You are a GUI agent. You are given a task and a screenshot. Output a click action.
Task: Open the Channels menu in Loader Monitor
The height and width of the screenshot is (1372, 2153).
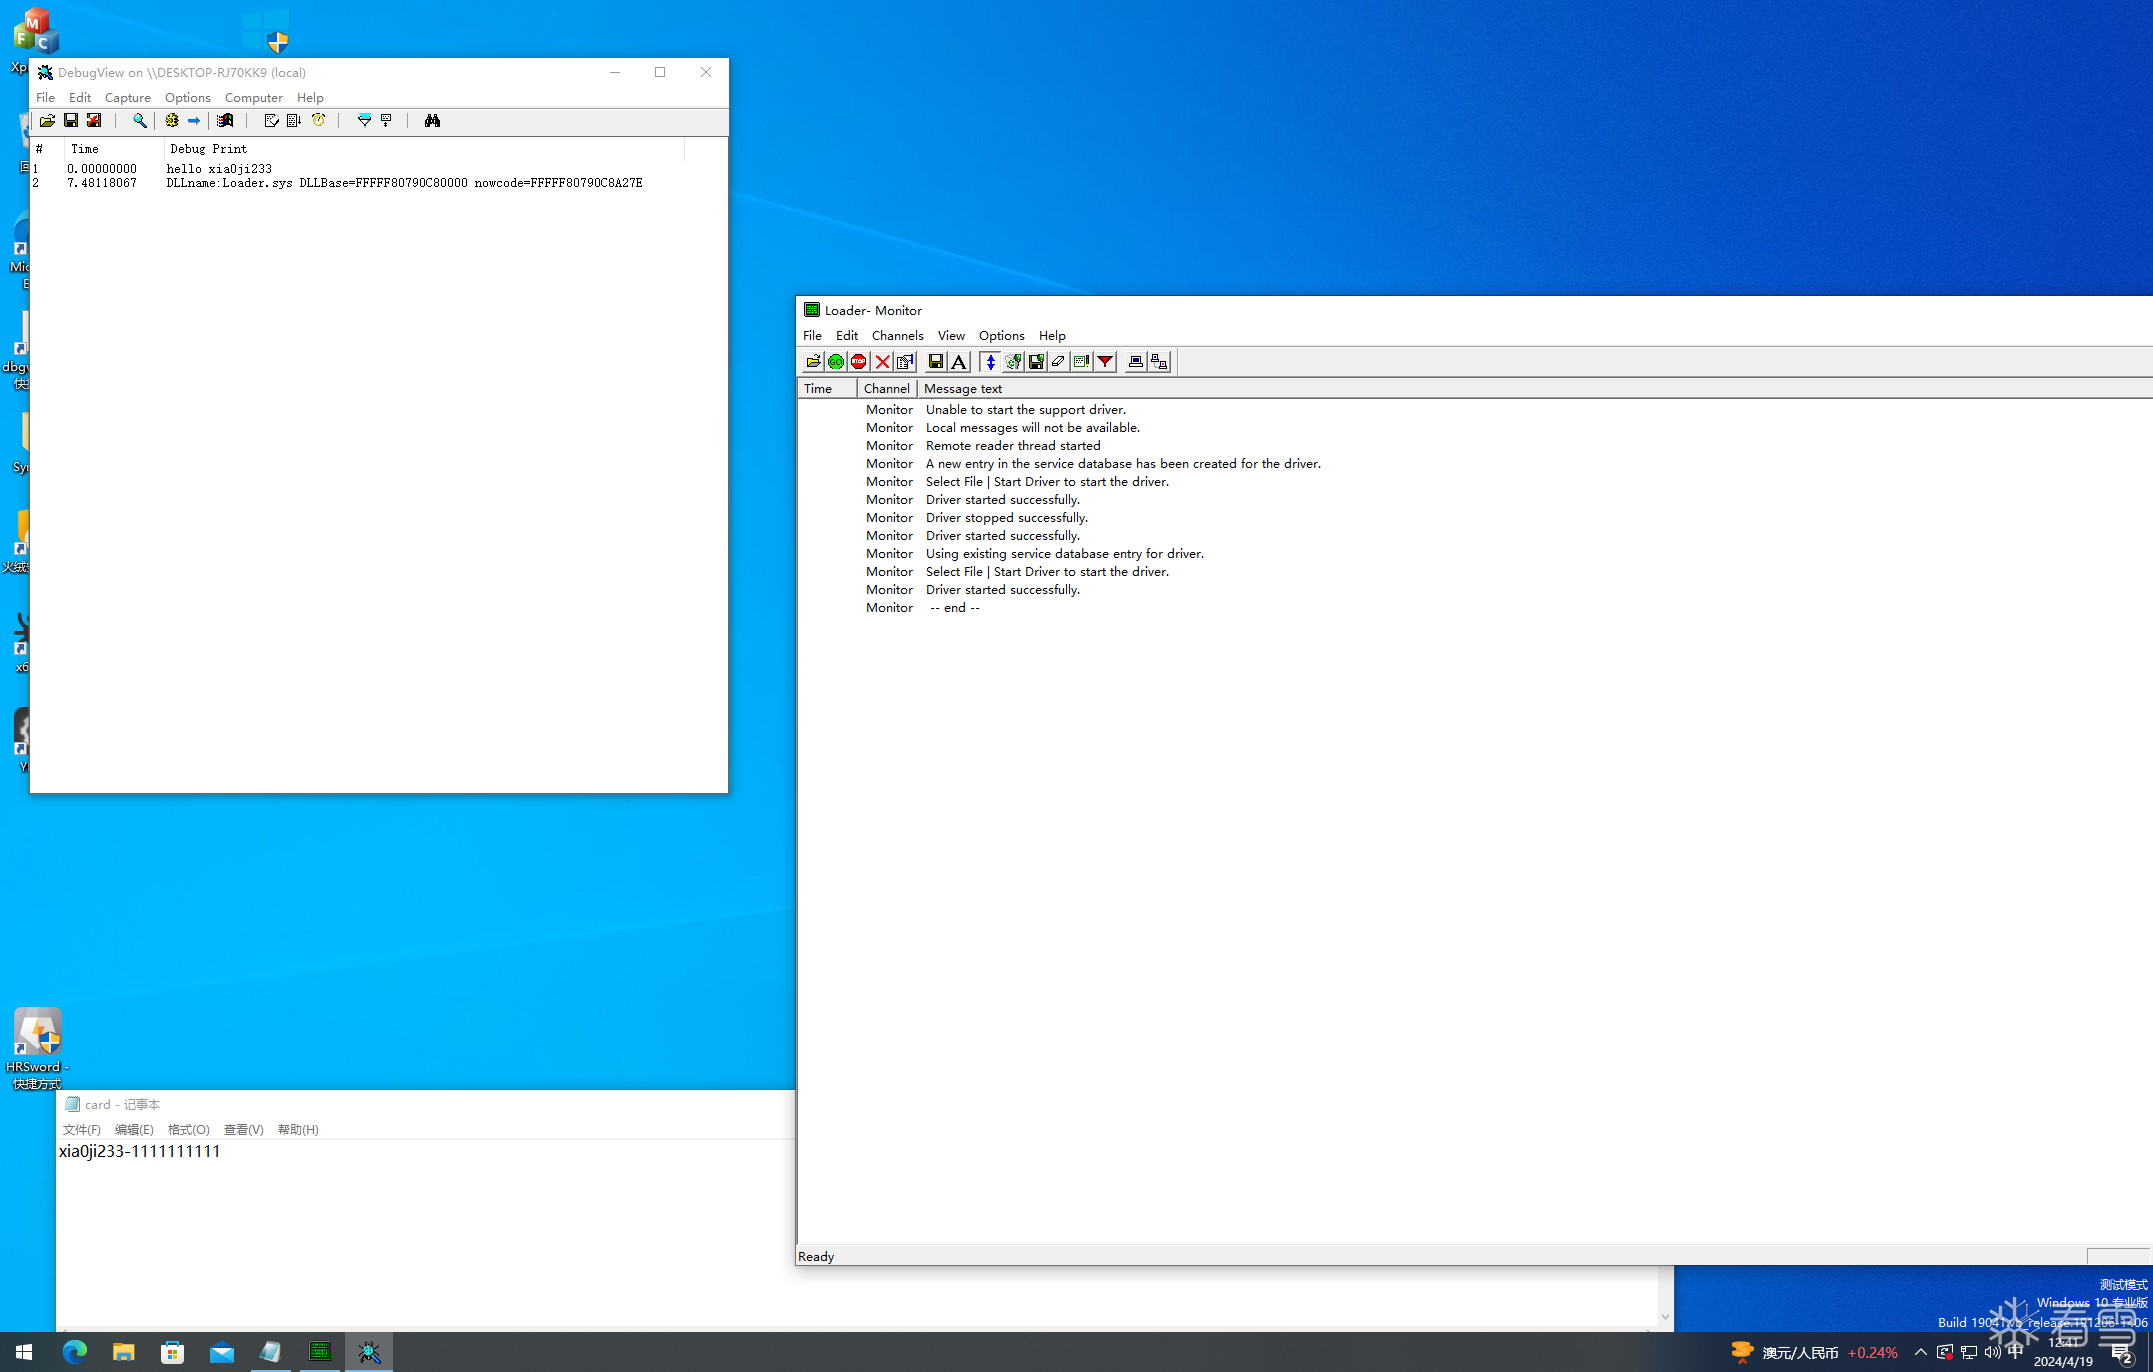pos(898,336)
